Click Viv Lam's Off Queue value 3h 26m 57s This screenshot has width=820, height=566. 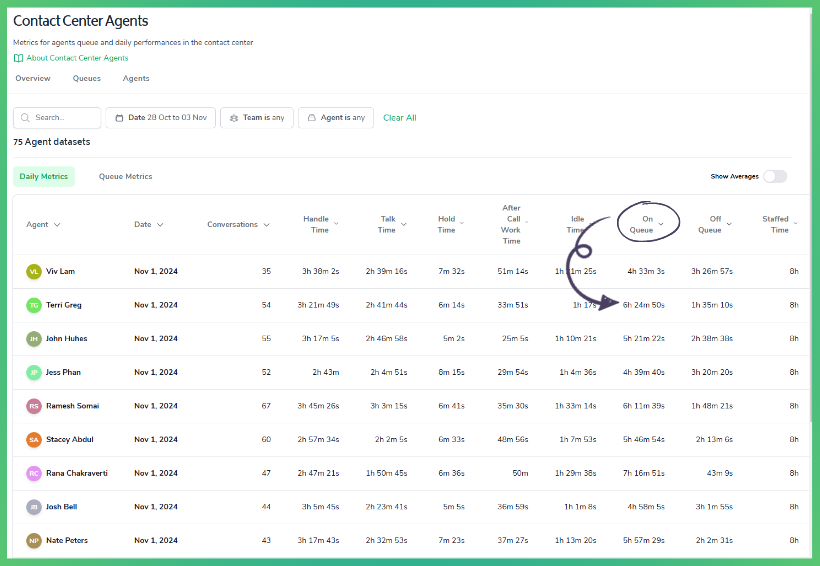pos(712,271)
